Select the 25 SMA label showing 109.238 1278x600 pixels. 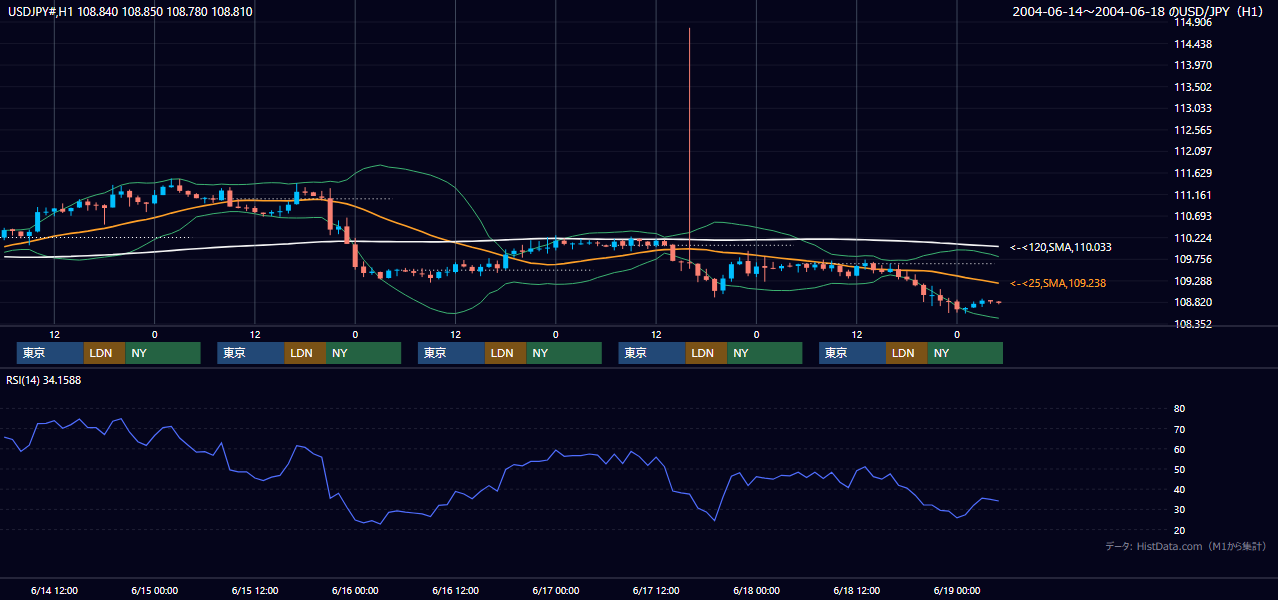click(x=1058, y=283)
